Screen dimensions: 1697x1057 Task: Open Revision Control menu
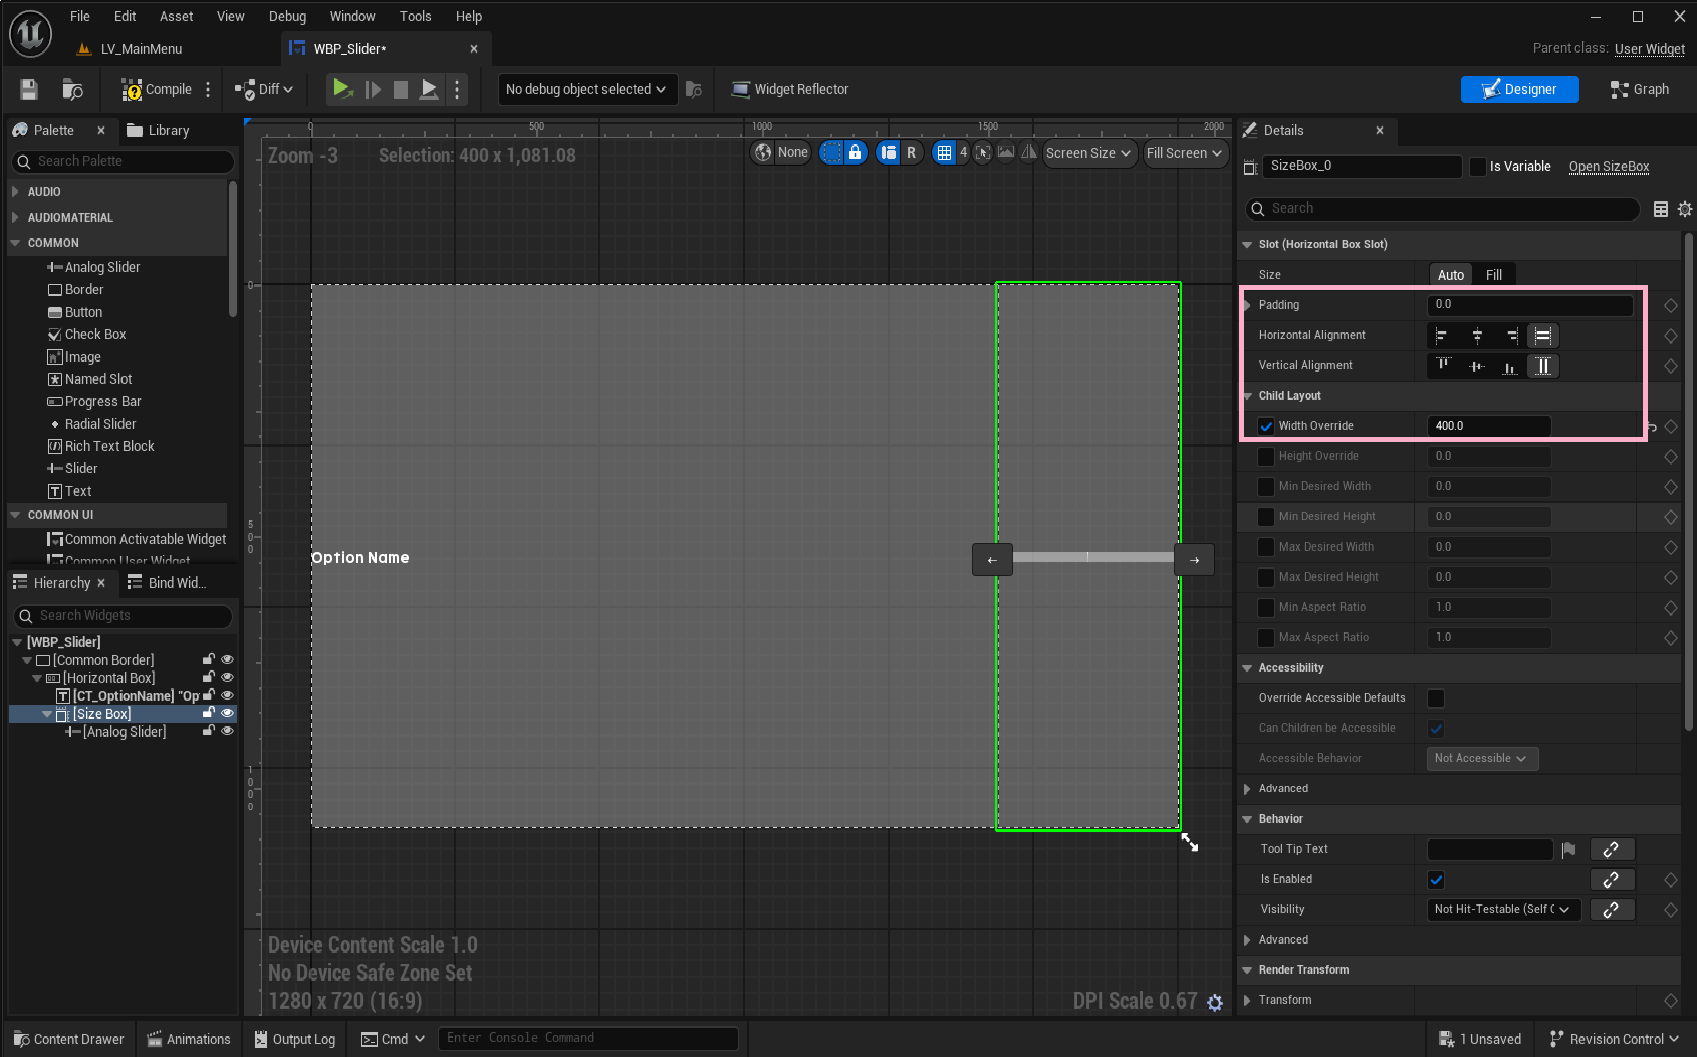[x=1614, y=1039]
